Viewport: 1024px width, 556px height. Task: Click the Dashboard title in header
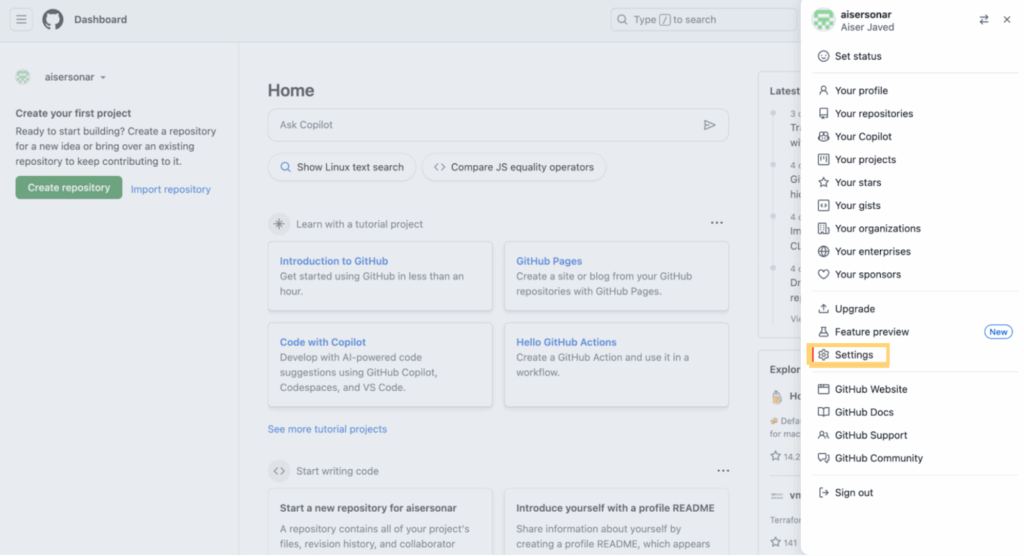pyautogui.click(x=101, y=20)
